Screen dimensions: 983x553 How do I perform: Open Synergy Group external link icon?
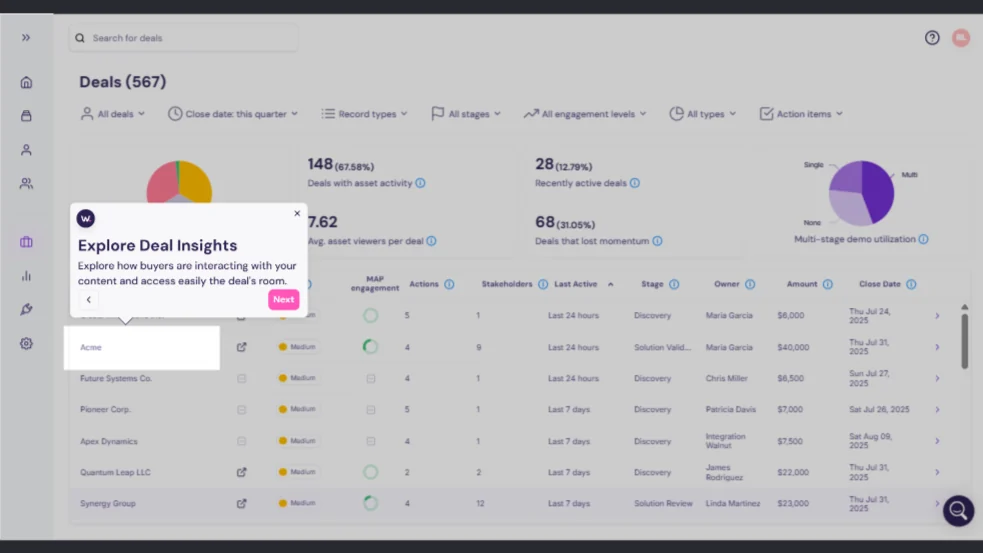(241, 503)
